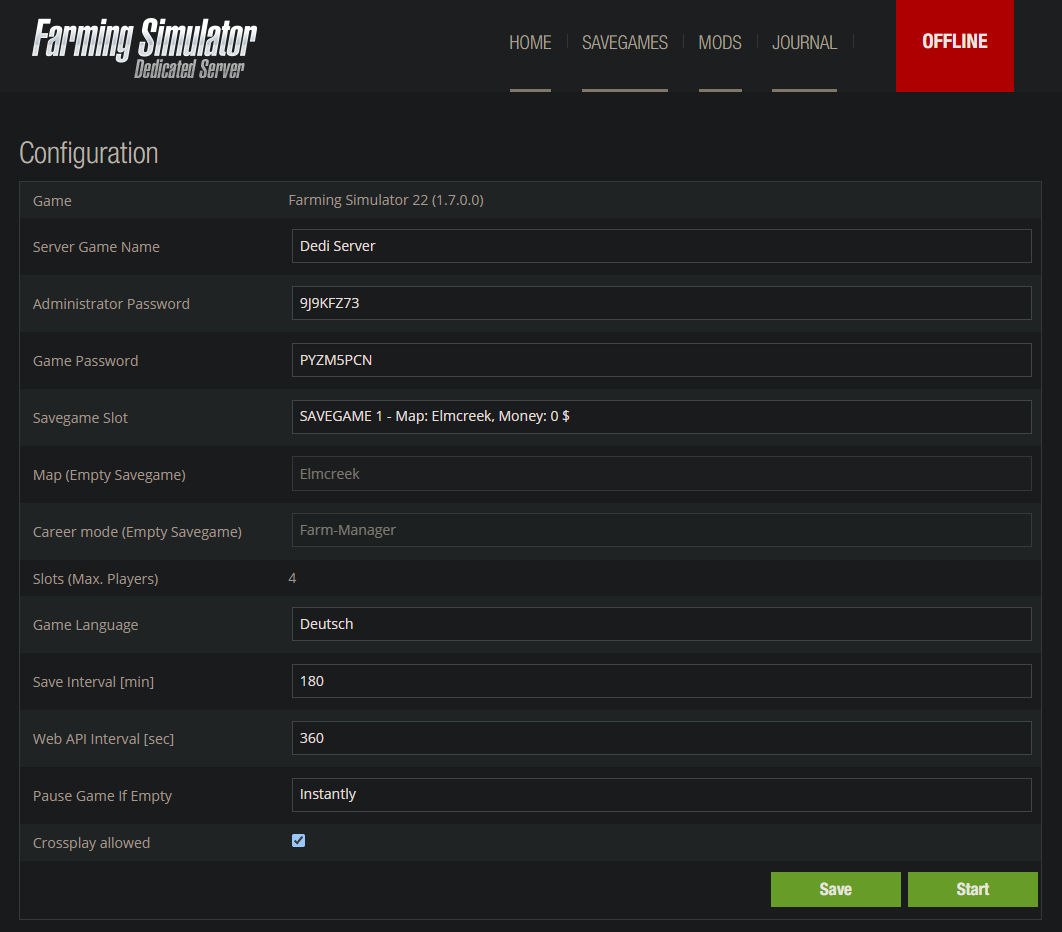Uncheck the Crossplay allowed checkbox
The width and height of the screenshot is (1062, 932).
(298, 841)
